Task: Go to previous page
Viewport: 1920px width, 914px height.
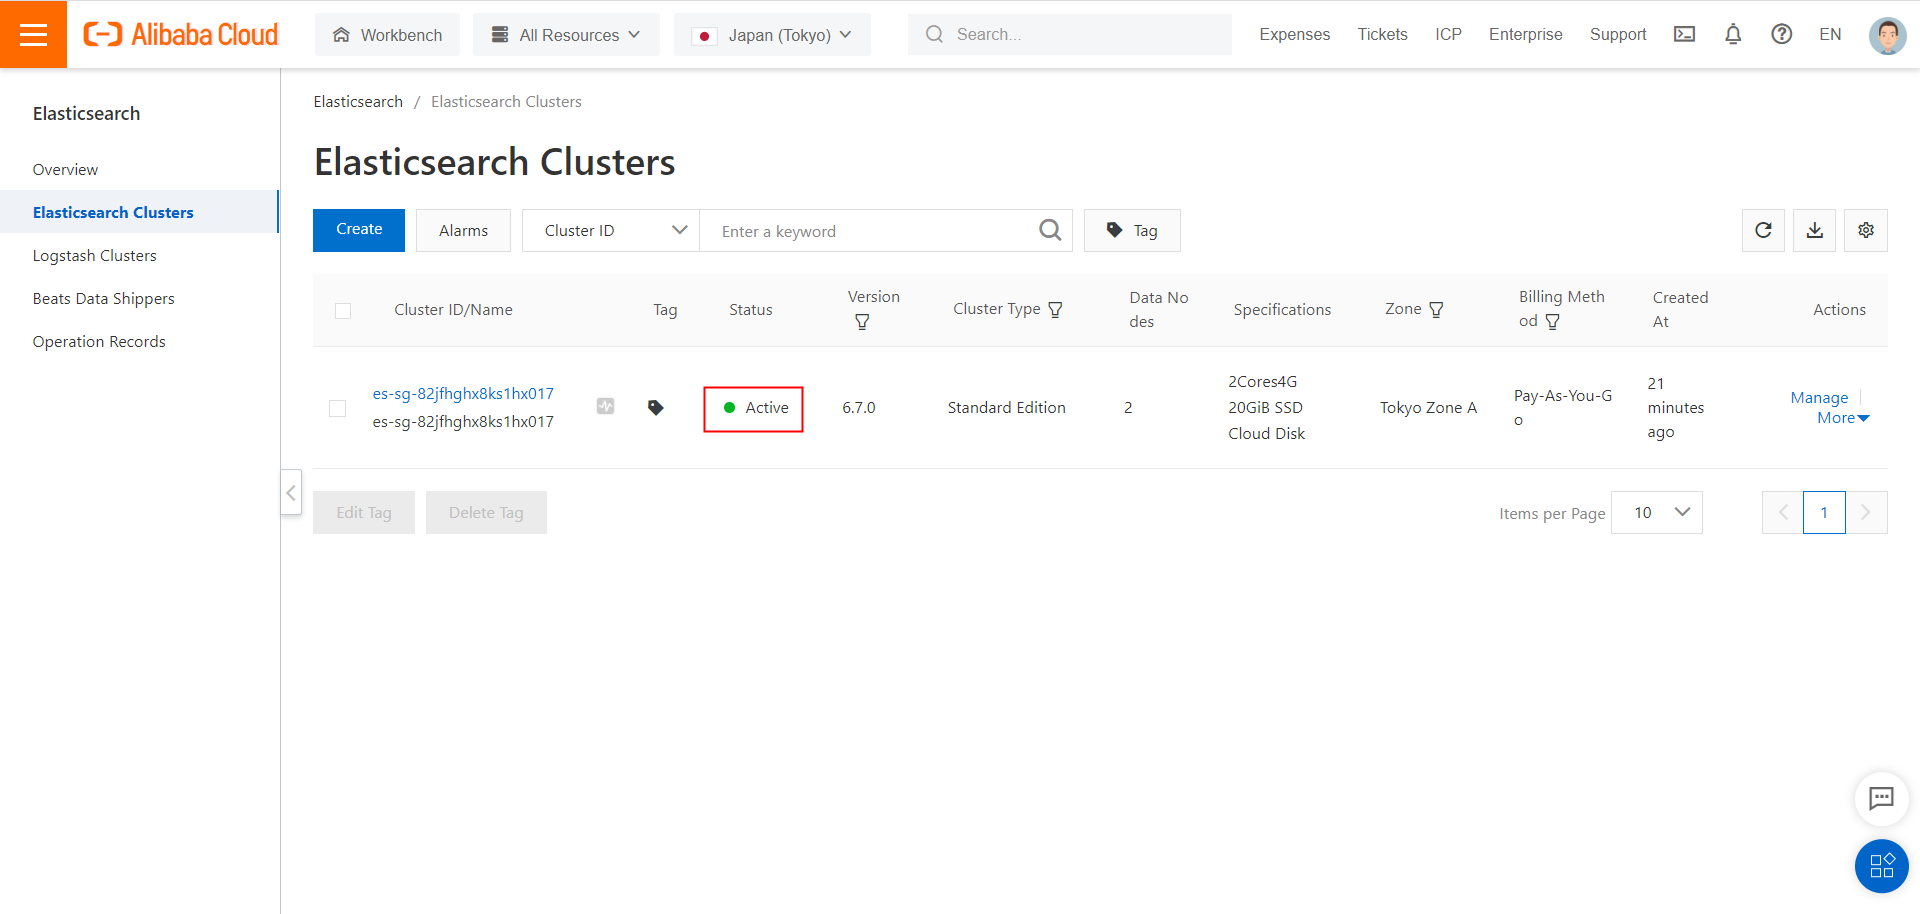Action: click(x=1782, y=512)
